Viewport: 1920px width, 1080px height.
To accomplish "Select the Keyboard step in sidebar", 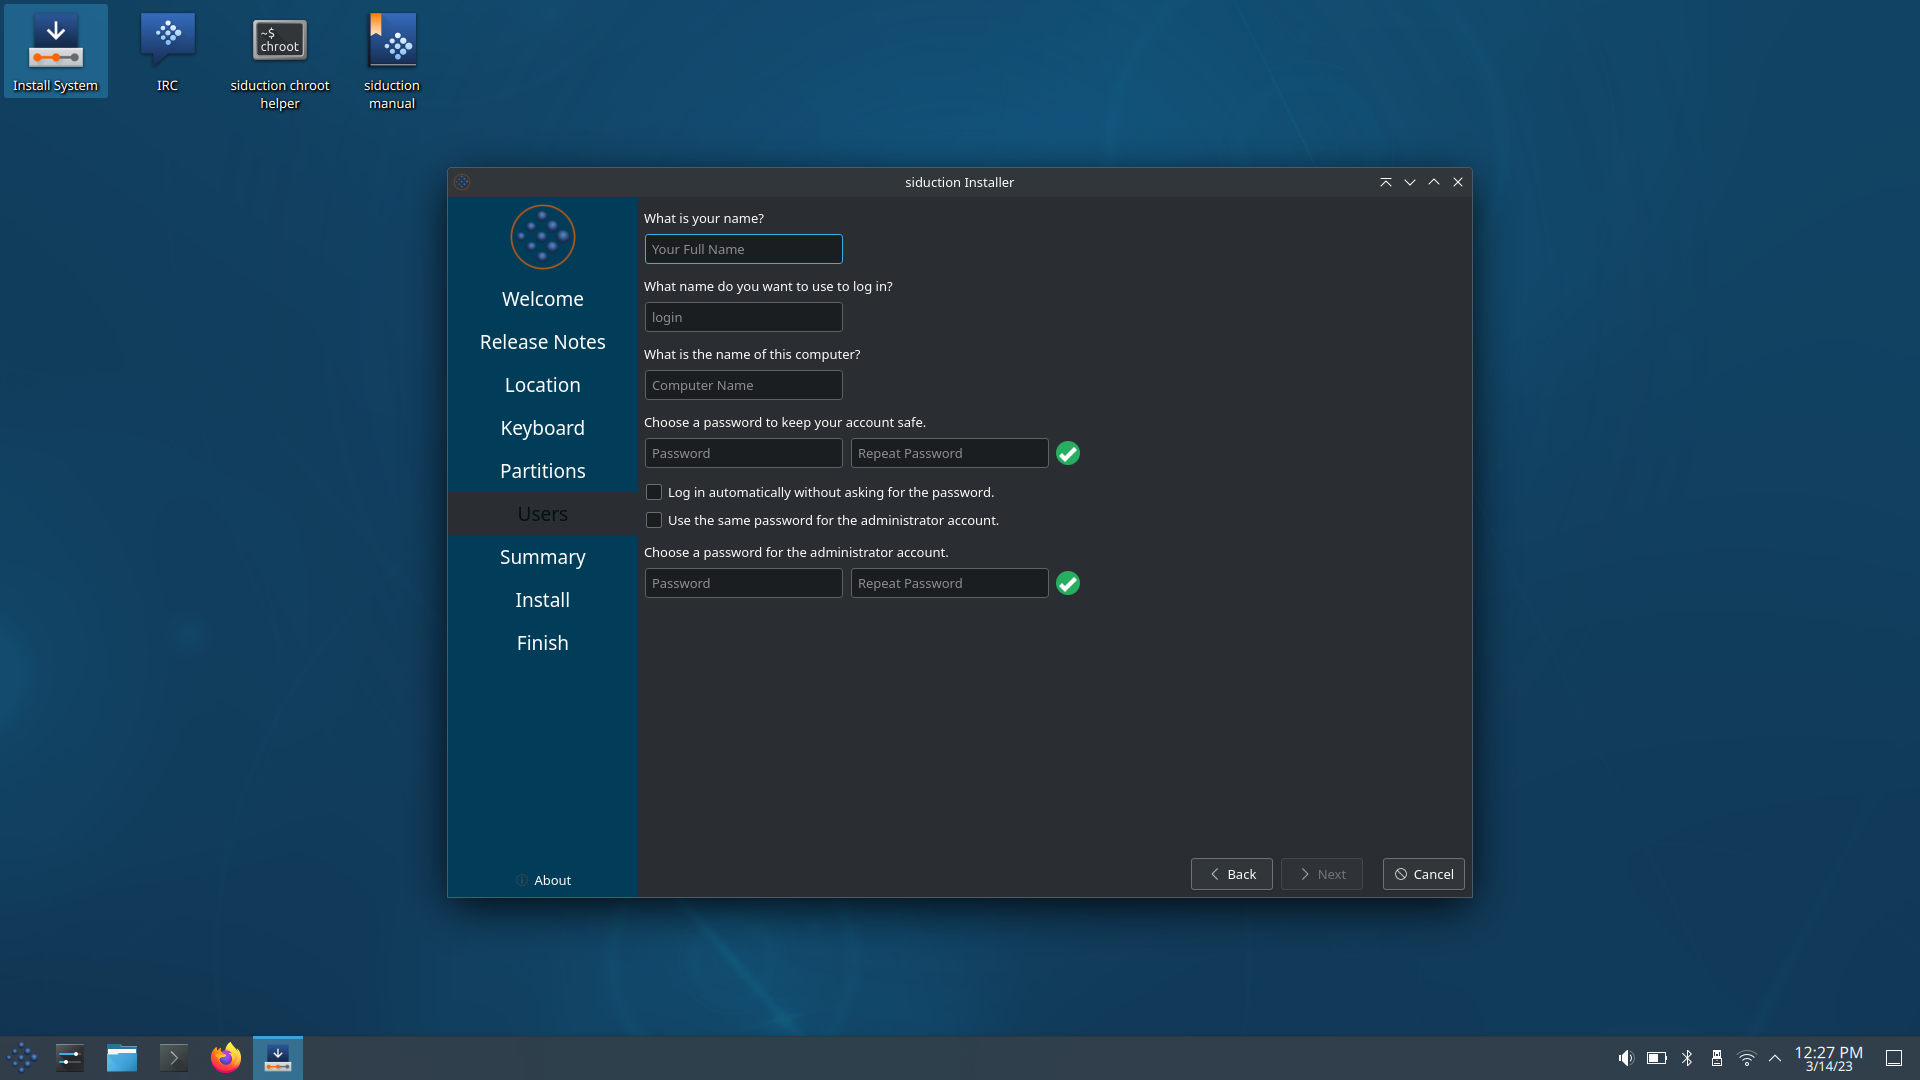I will pos(543,428).
